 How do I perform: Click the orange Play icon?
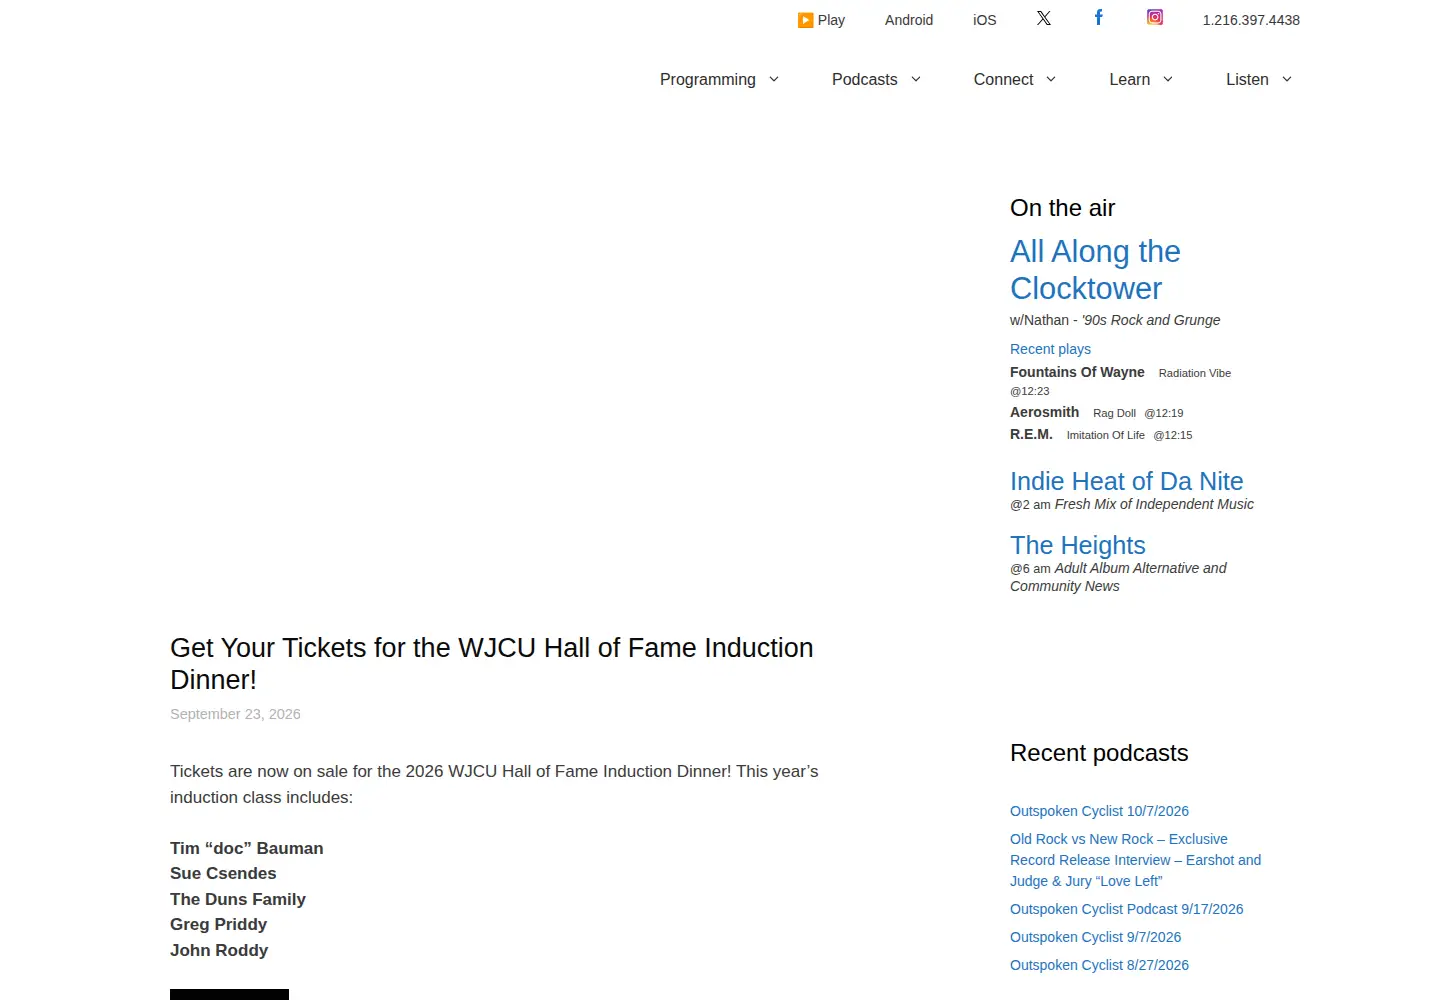point(805,20)
